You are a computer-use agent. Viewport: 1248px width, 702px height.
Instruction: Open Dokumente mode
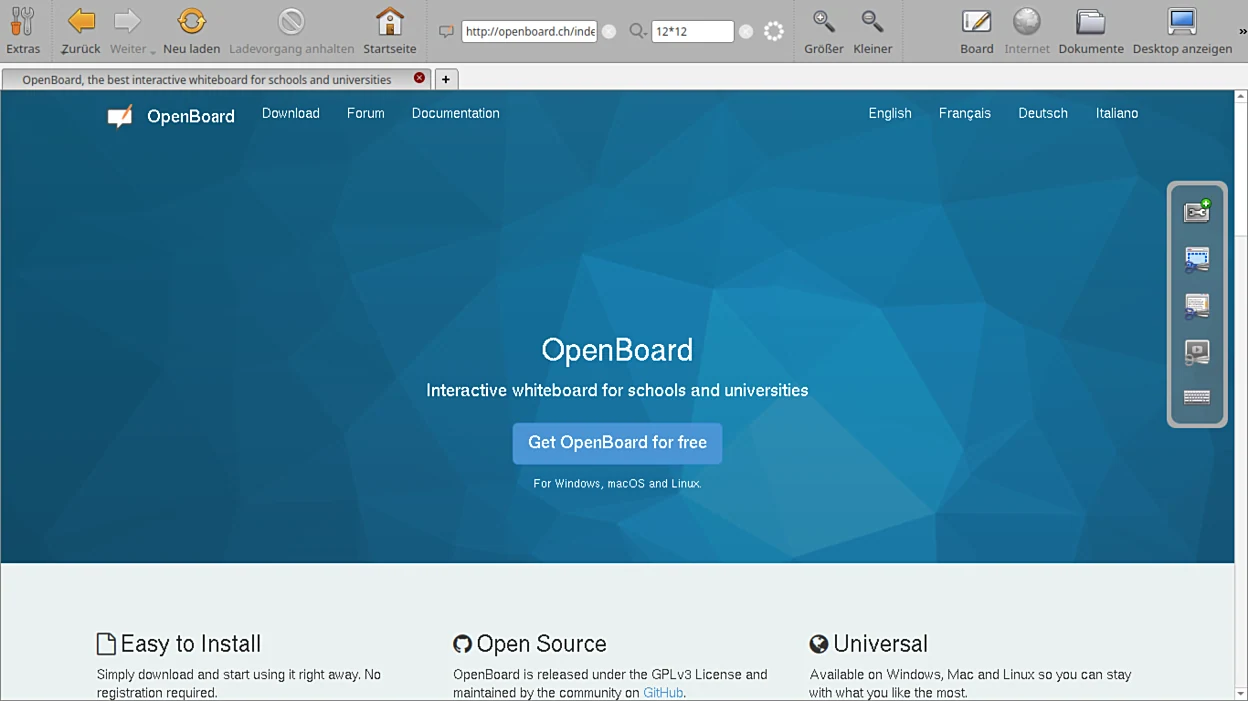pos(1090,30)
